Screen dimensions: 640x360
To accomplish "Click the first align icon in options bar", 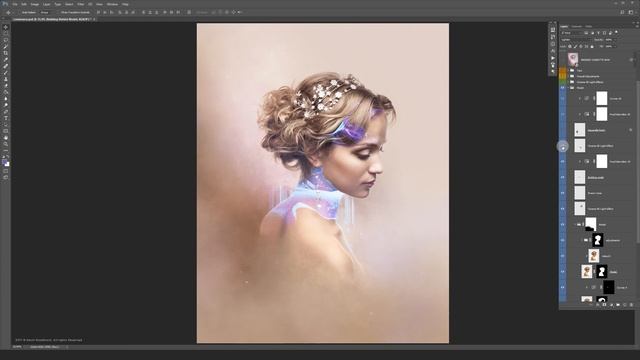I will (x=98, y=12).
